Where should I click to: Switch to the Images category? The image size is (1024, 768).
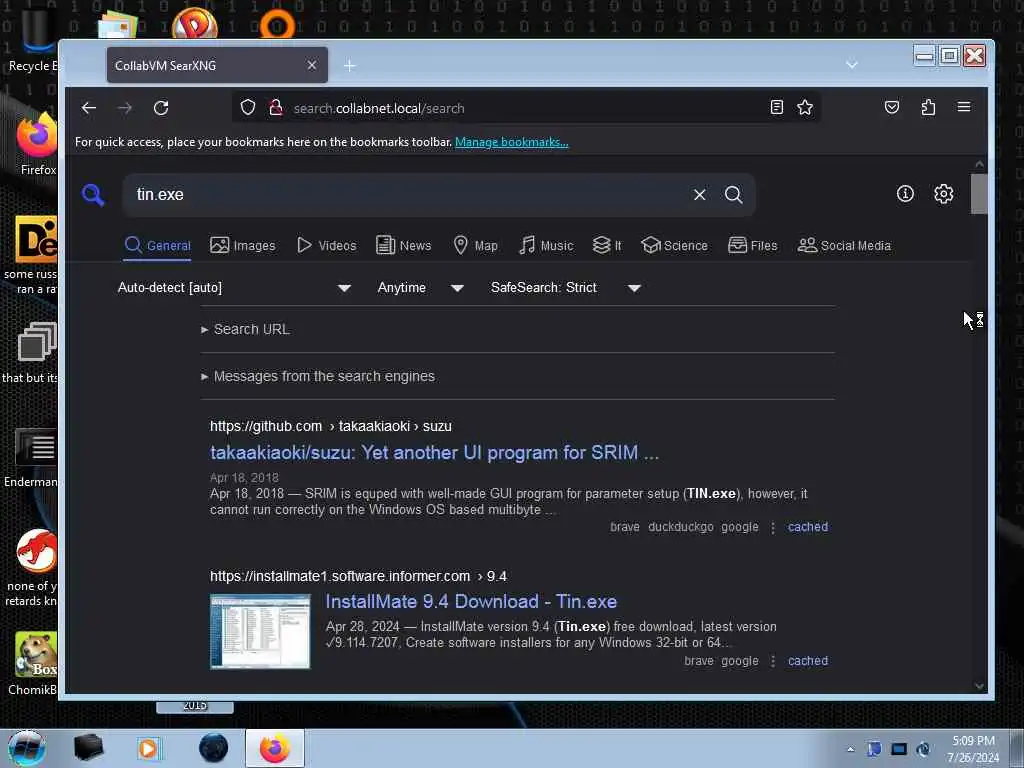tap(242, 246)
